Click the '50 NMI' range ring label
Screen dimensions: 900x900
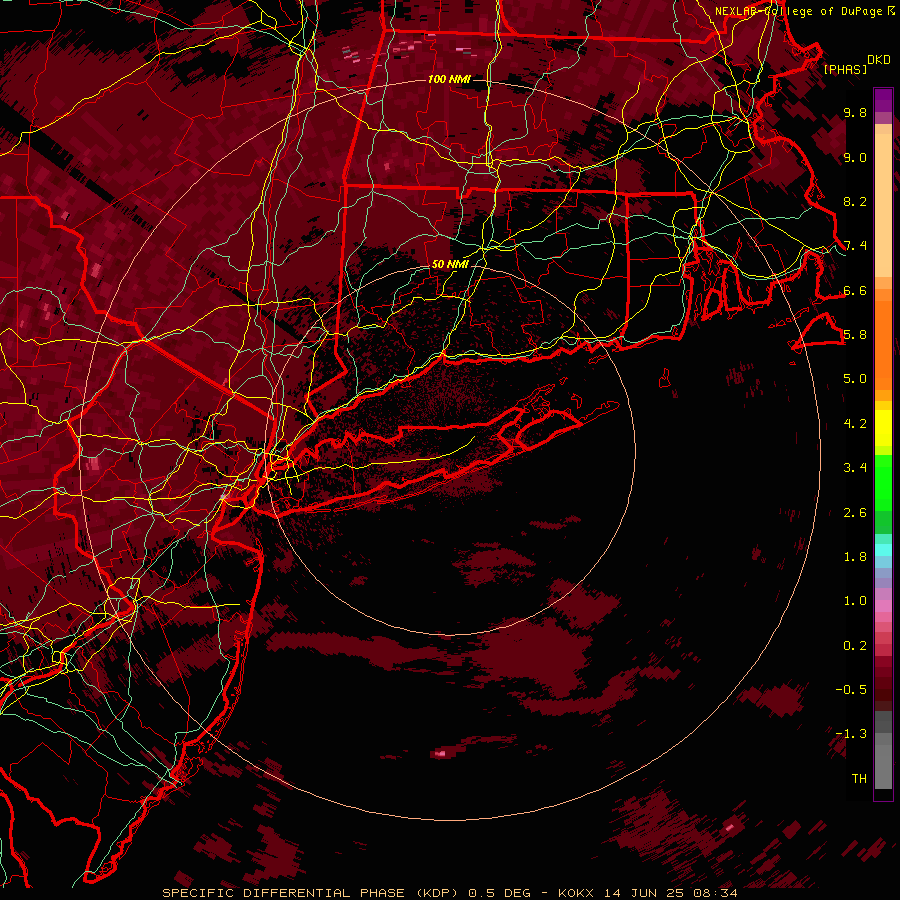450,264
